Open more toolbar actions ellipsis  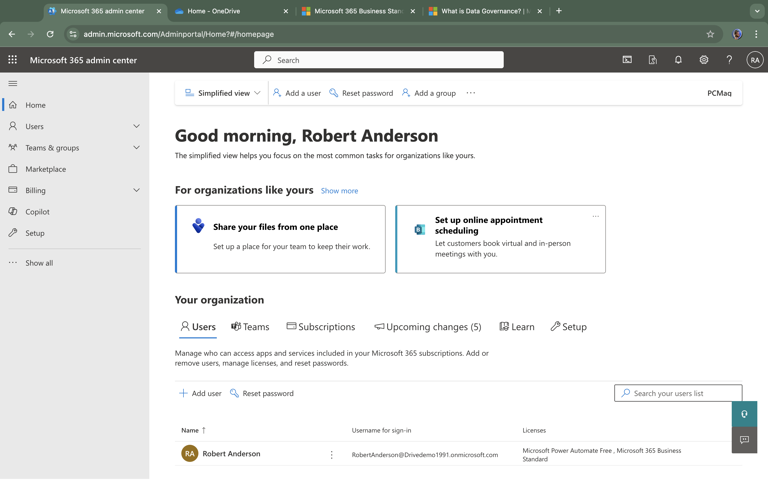pyautogui.click(x=471, y=93)
